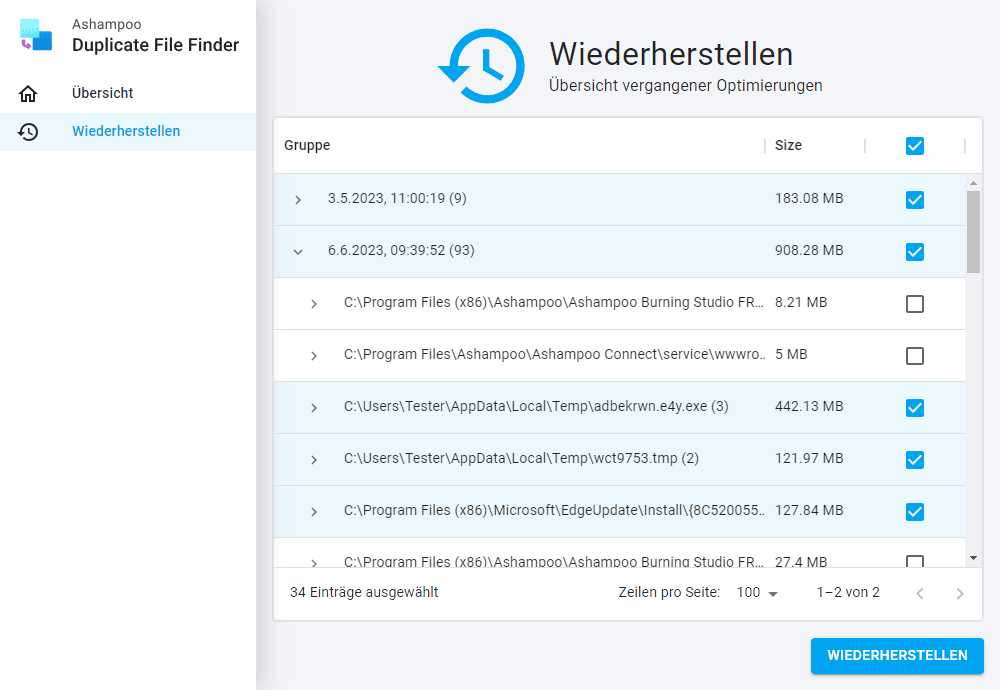Click the Ashampoo Connect service path text
Screen dimensions: 1000x690
tap(554, 355)
